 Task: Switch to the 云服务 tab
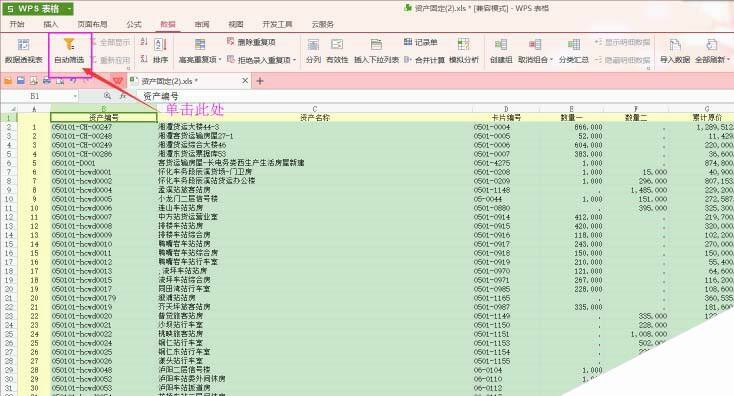pyautogui.click(x=323, y=24)
